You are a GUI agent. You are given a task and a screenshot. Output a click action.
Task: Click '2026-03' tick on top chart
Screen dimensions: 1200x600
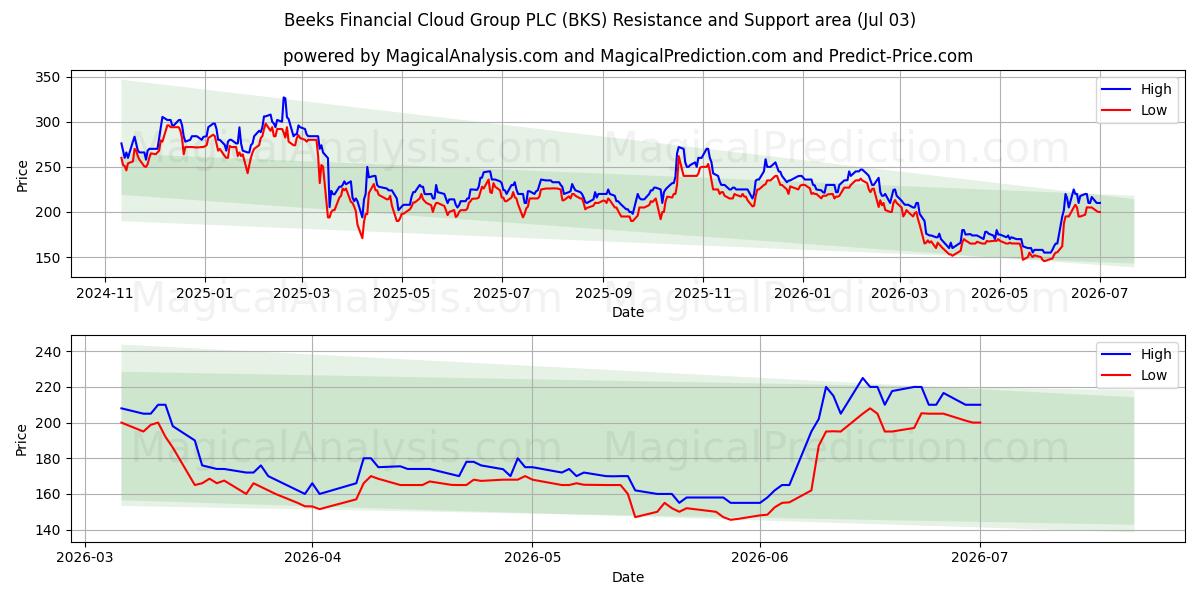898,294
